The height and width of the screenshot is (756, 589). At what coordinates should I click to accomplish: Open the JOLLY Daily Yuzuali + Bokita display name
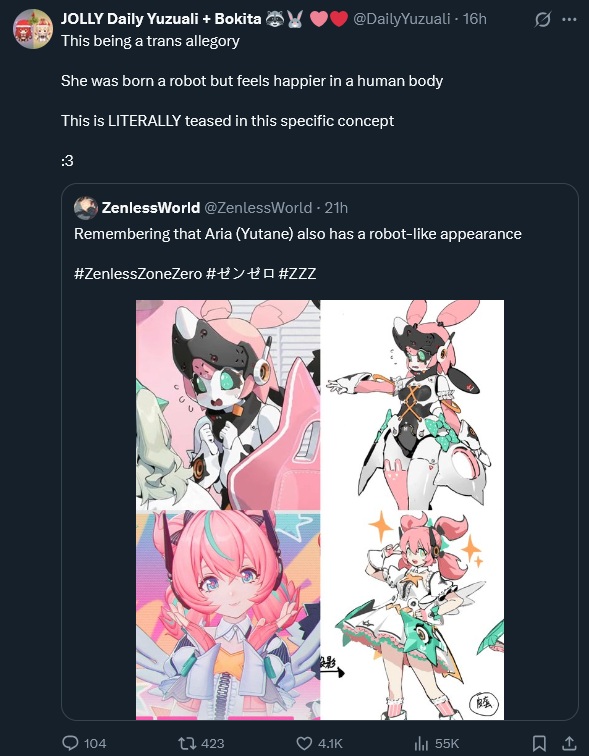(161, 19)
